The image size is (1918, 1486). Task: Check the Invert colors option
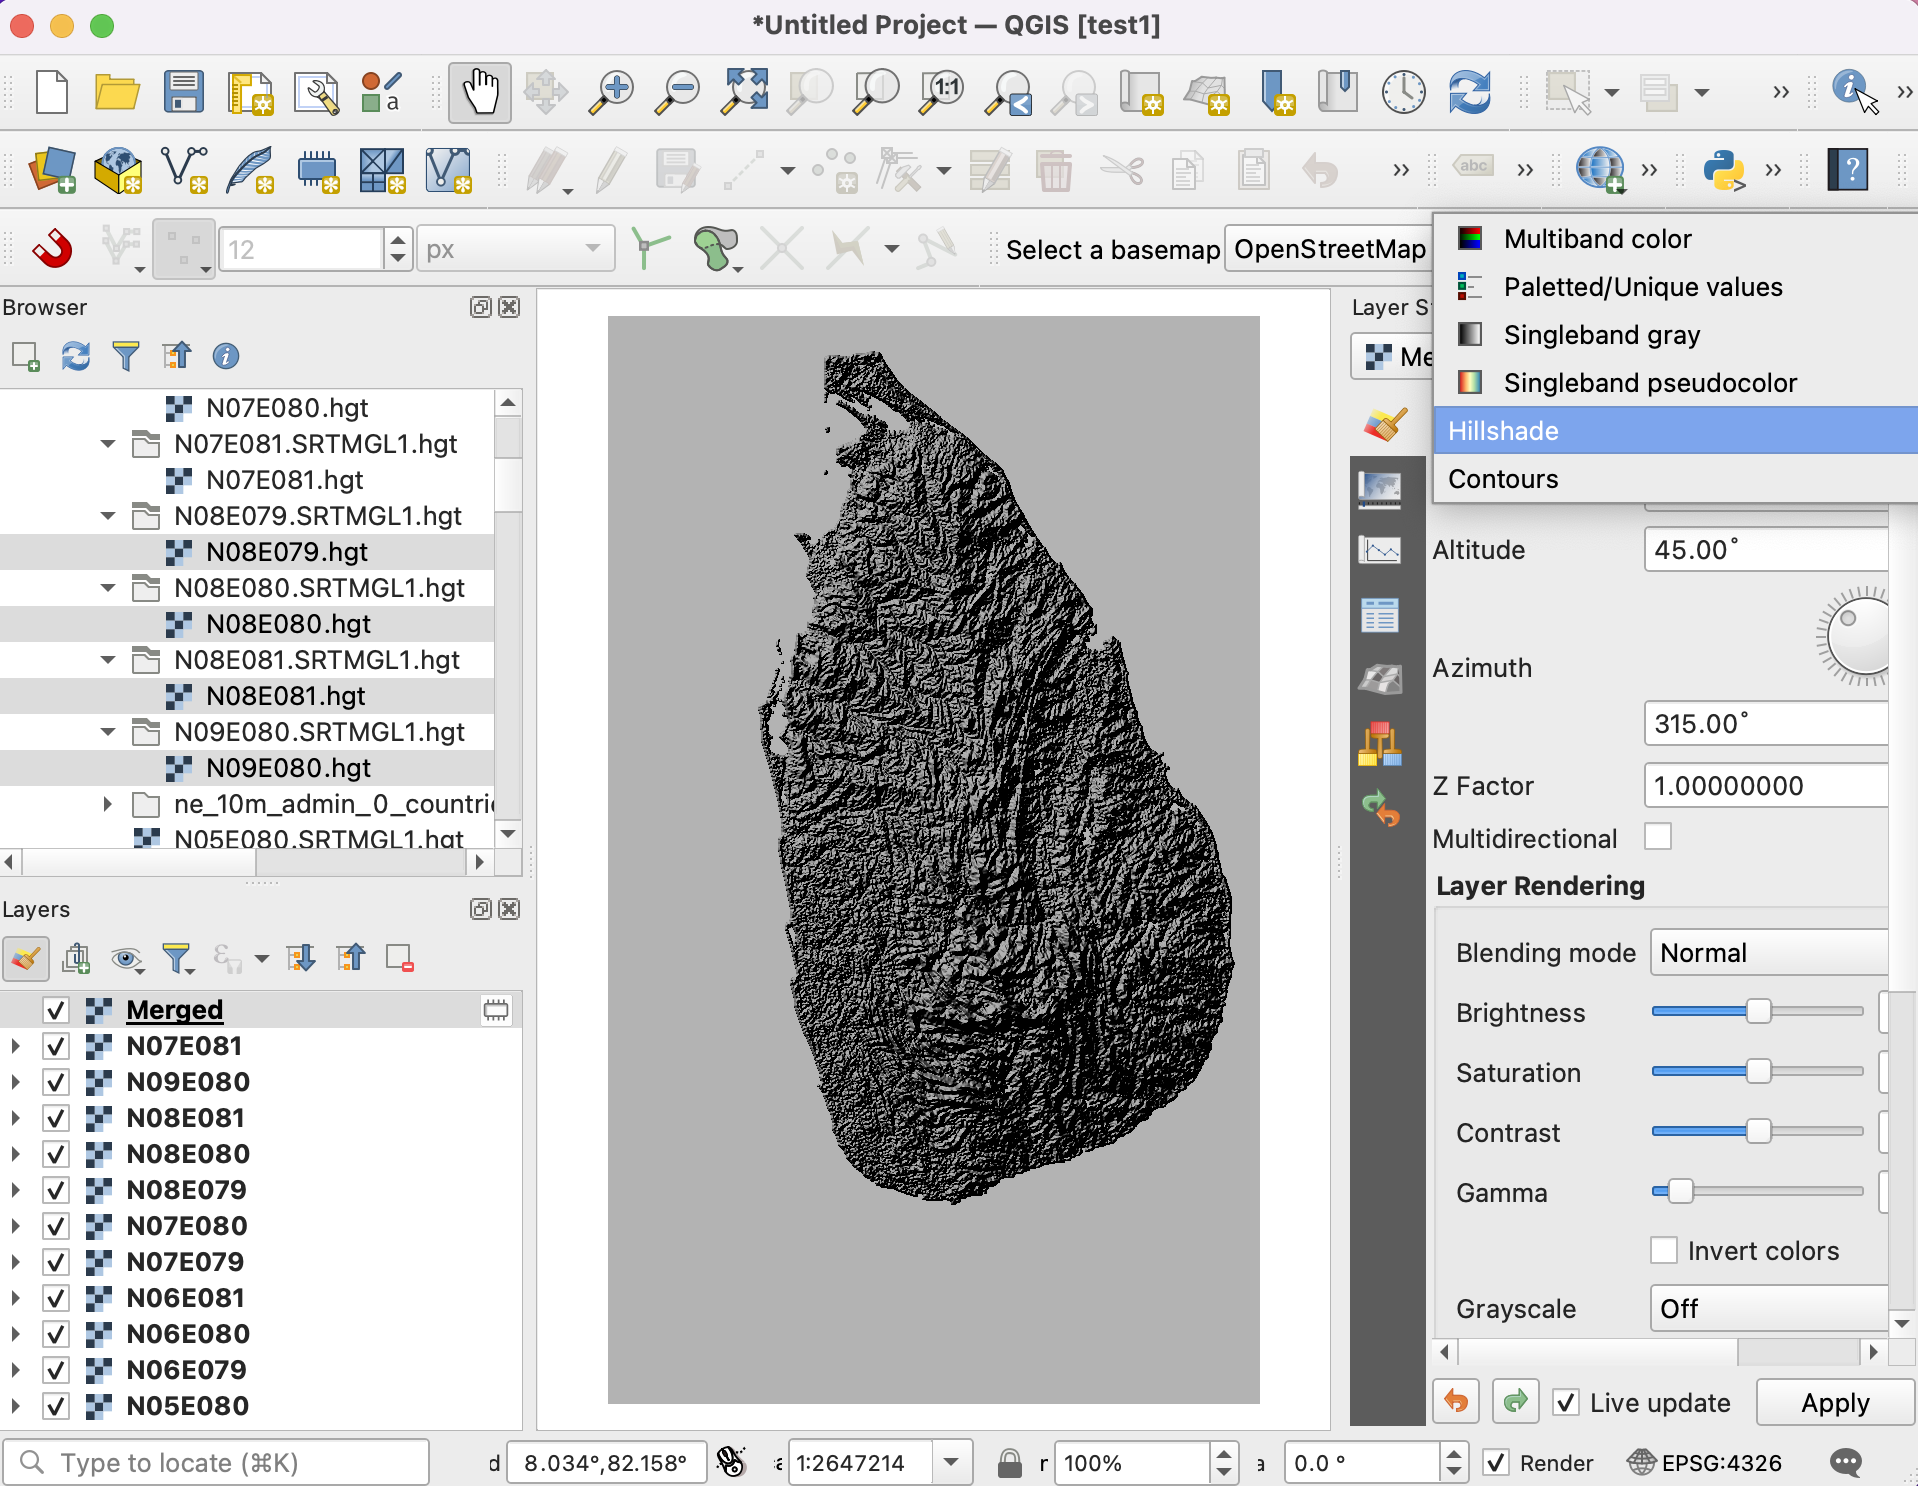click(x=1664, y=1250)
